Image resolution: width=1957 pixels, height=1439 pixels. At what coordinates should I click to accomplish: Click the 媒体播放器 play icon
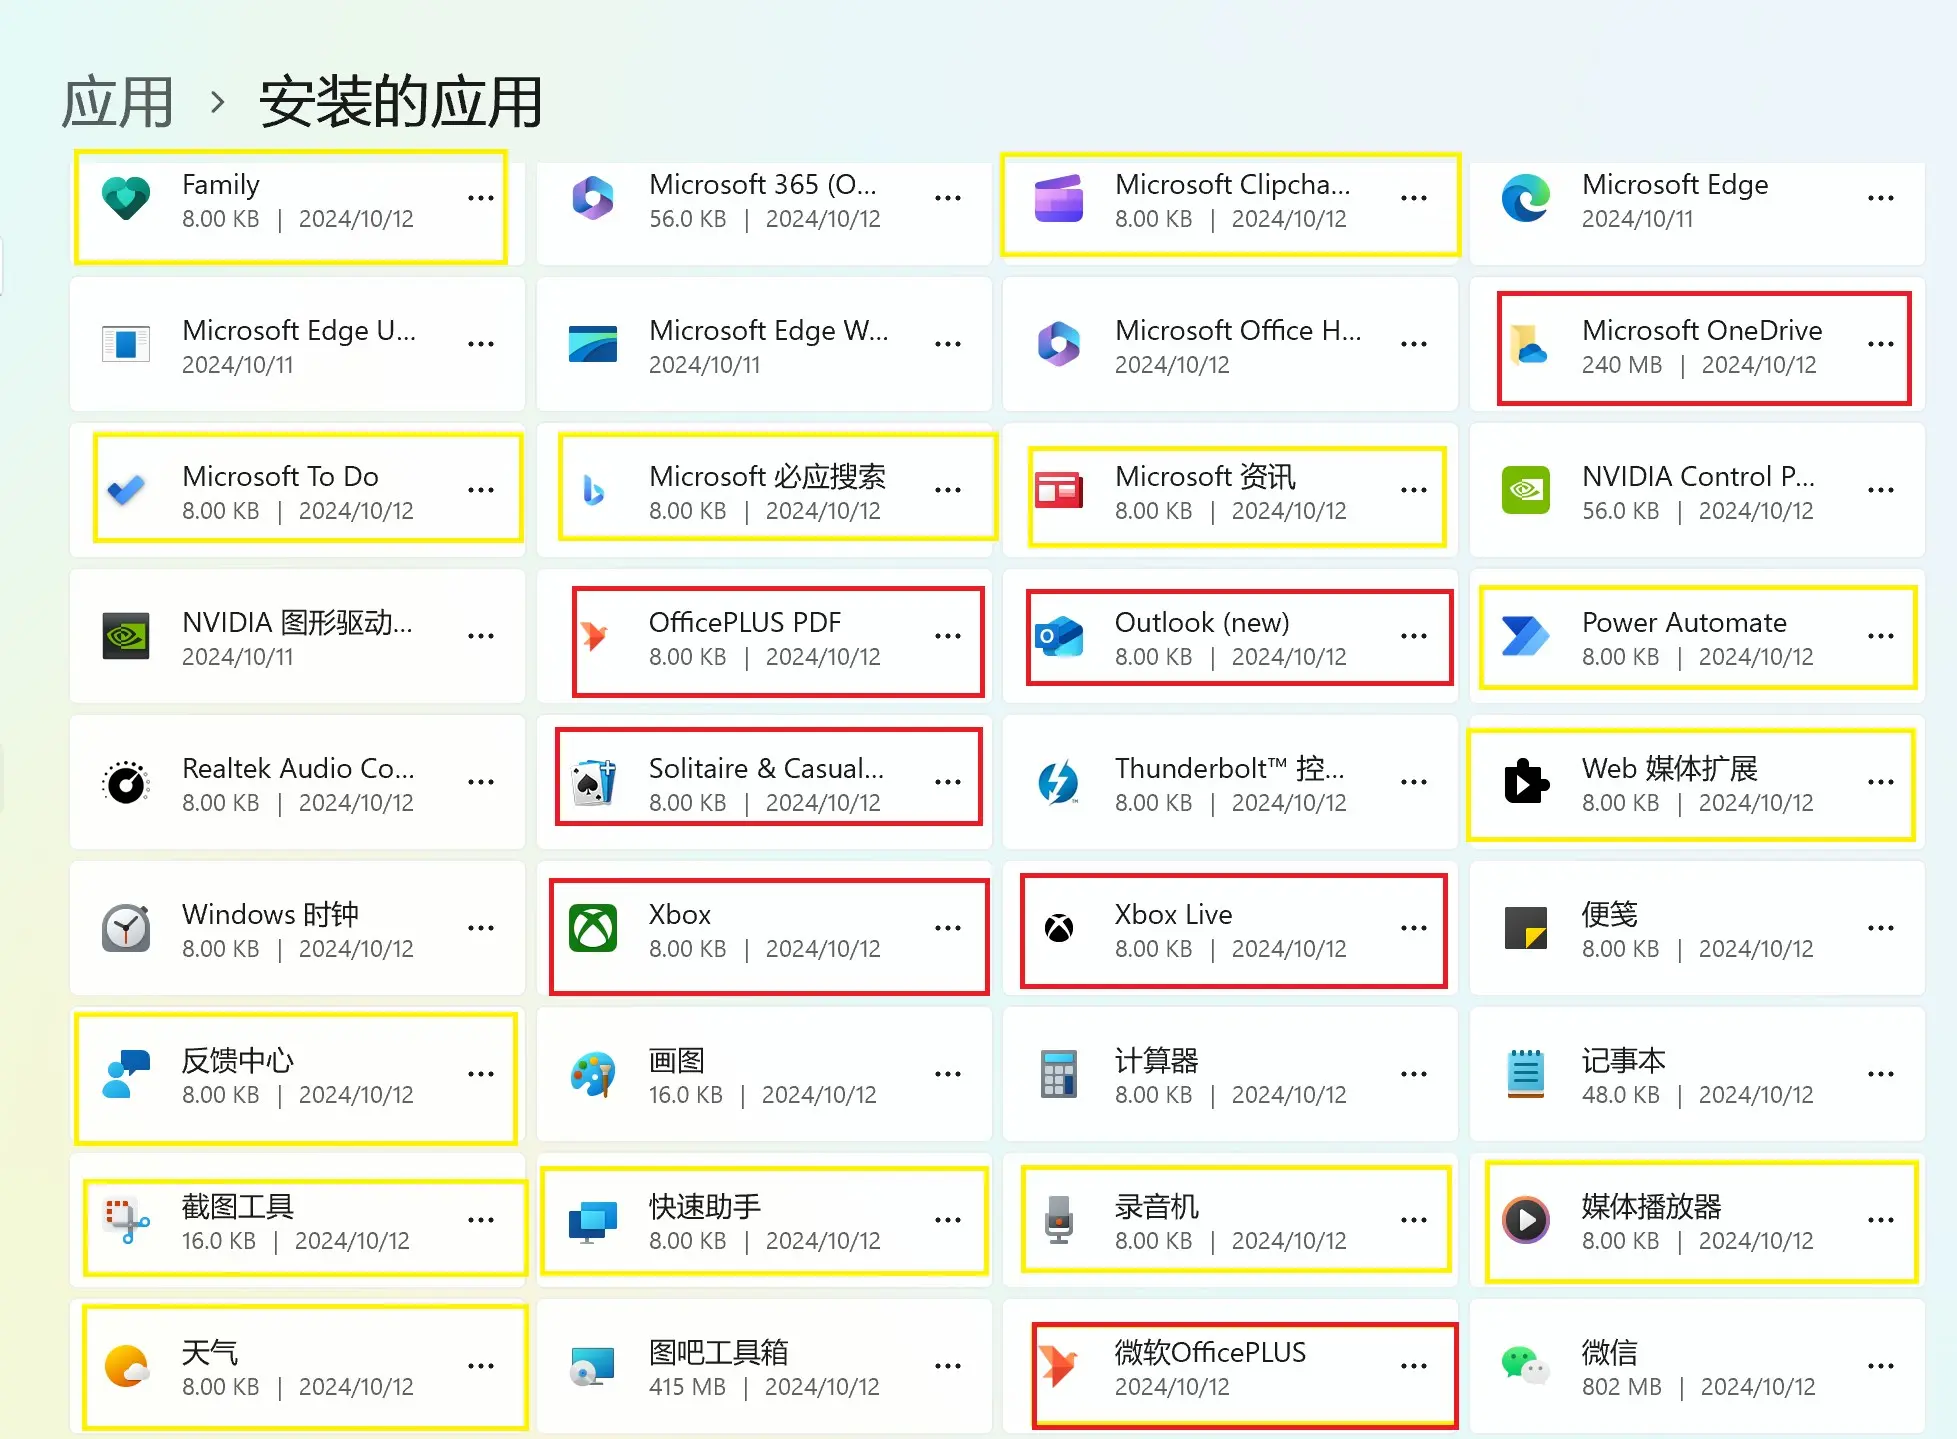click(x=1526, y=1220)
